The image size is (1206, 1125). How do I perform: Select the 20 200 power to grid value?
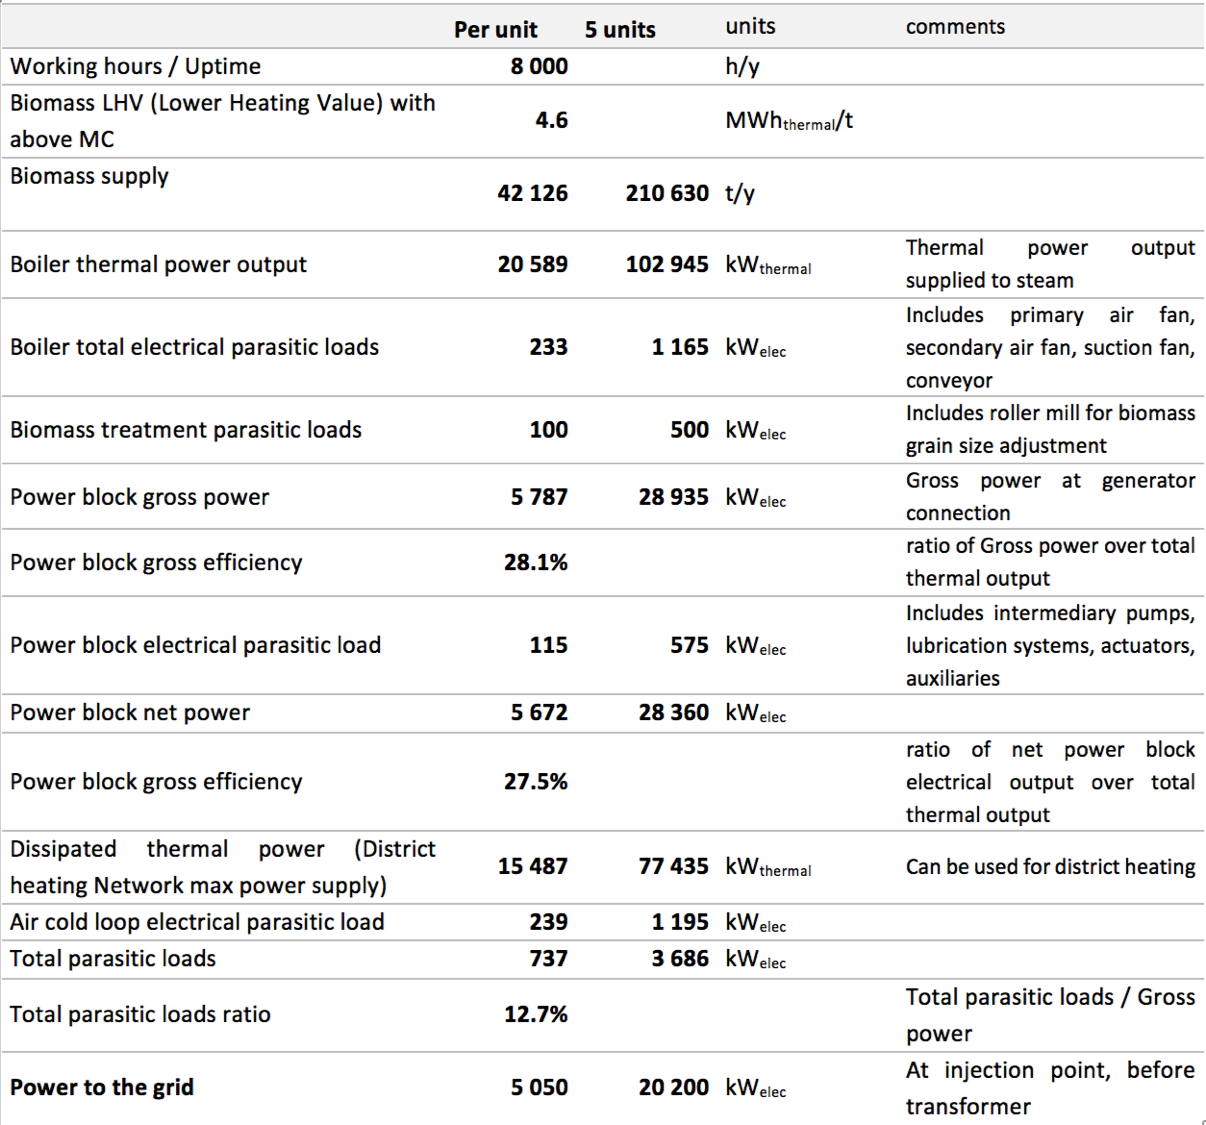tap(673, 1087)
